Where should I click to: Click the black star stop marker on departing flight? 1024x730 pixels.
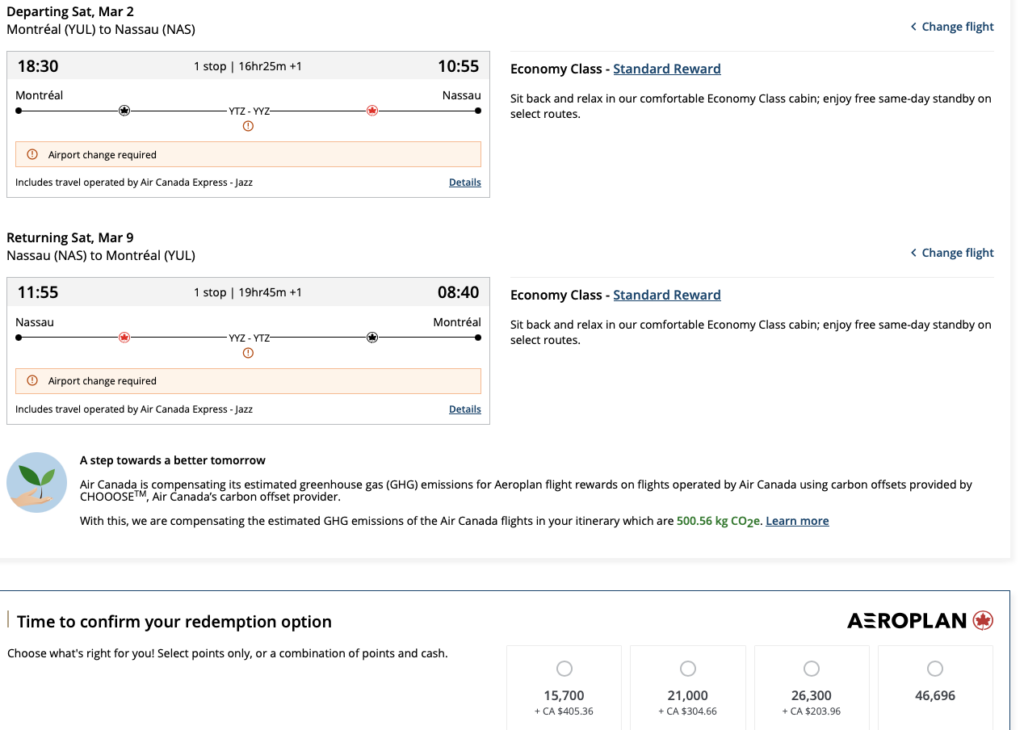124,111
